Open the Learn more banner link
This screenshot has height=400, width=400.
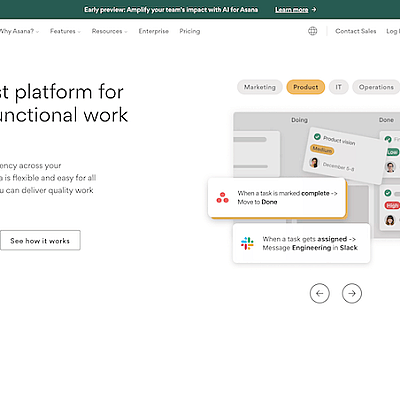point(292,10)
